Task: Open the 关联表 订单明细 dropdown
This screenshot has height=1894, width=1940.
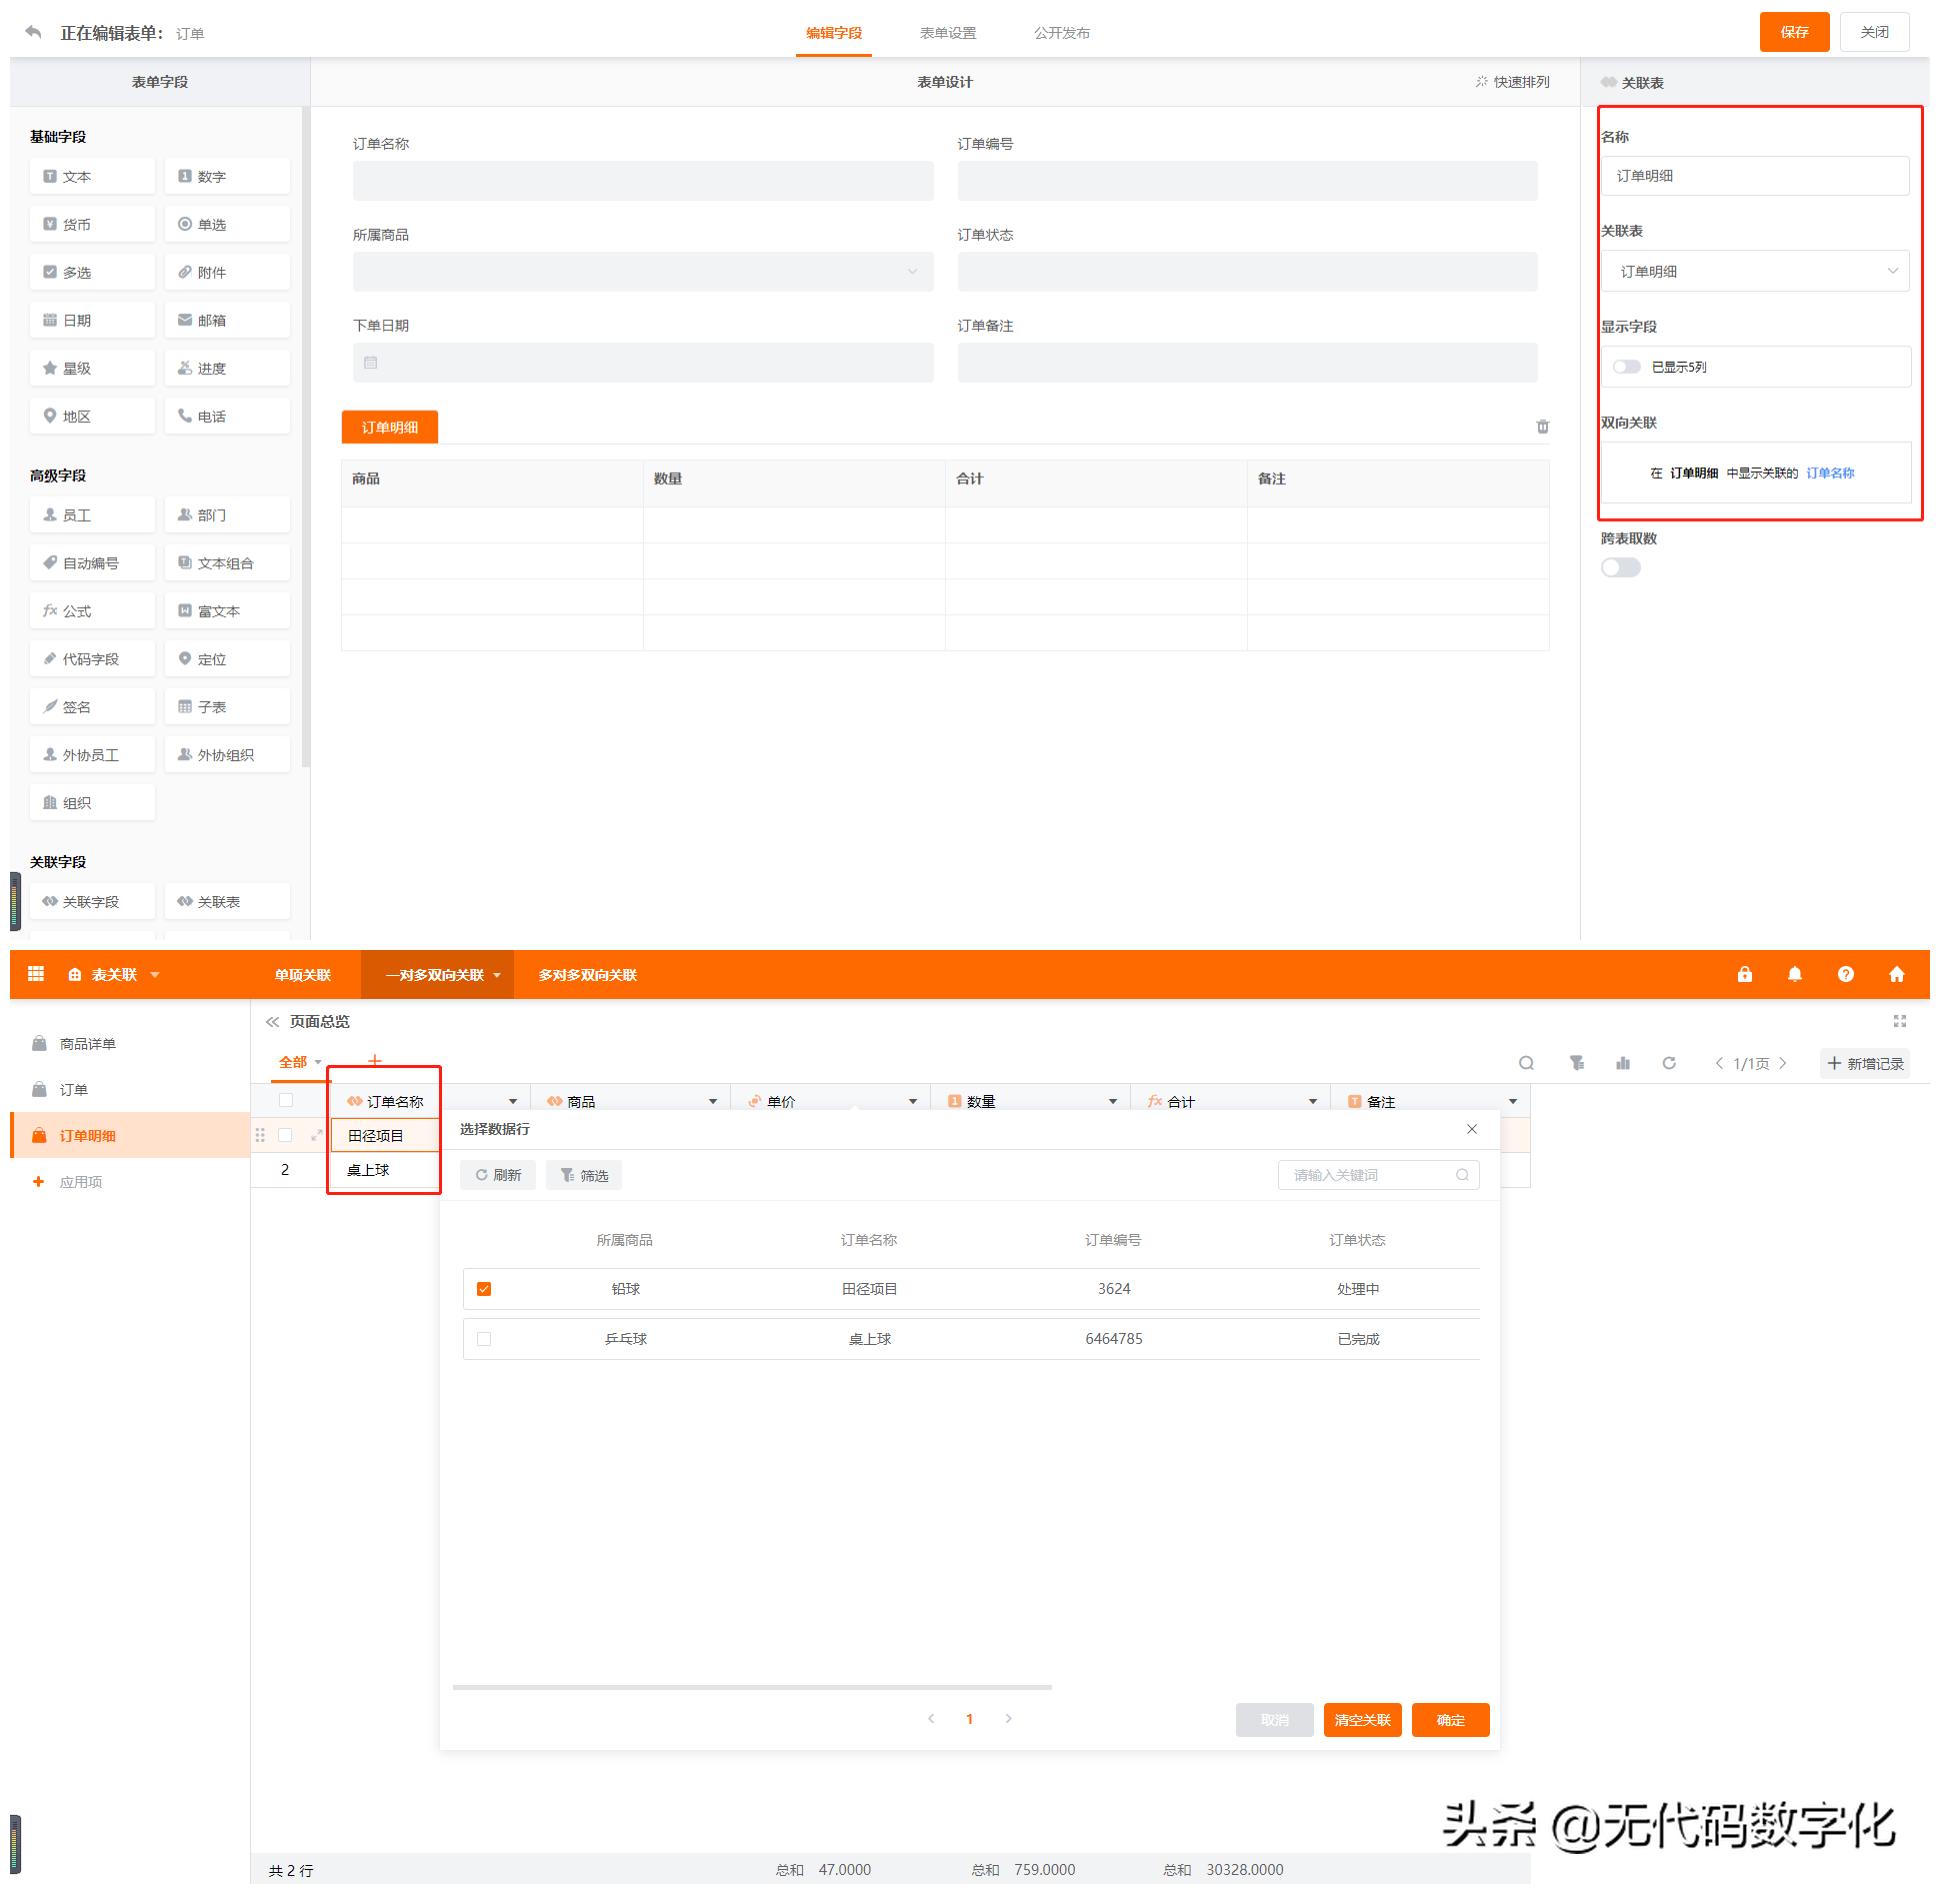Action: click(x=1755, y=271)
